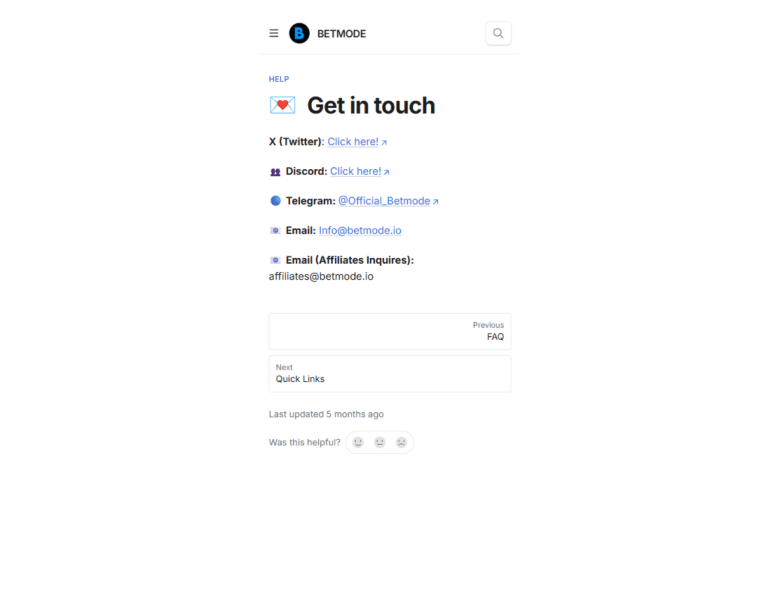Click the Info@betmode.io email link
The height and width of the screenshot is (600, 780).
tap(360, 230)
